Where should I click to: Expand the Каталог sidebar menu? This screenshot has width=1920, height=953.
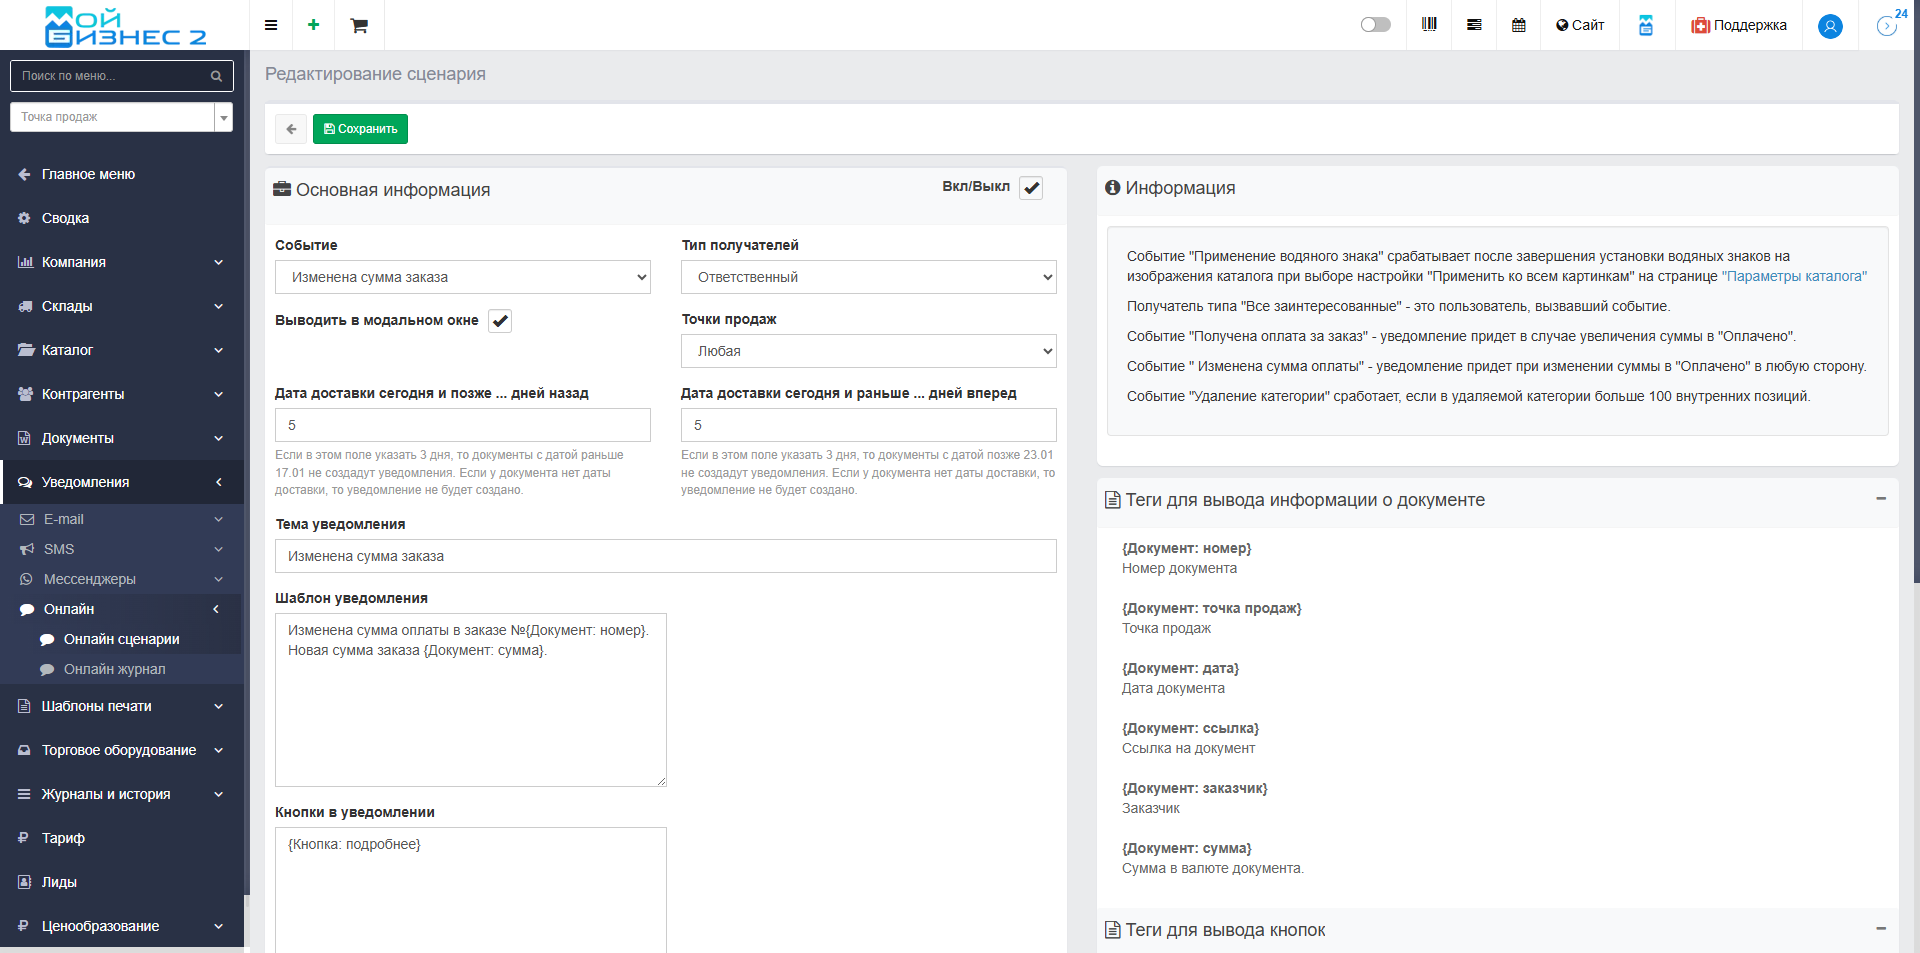click(120, 350)
